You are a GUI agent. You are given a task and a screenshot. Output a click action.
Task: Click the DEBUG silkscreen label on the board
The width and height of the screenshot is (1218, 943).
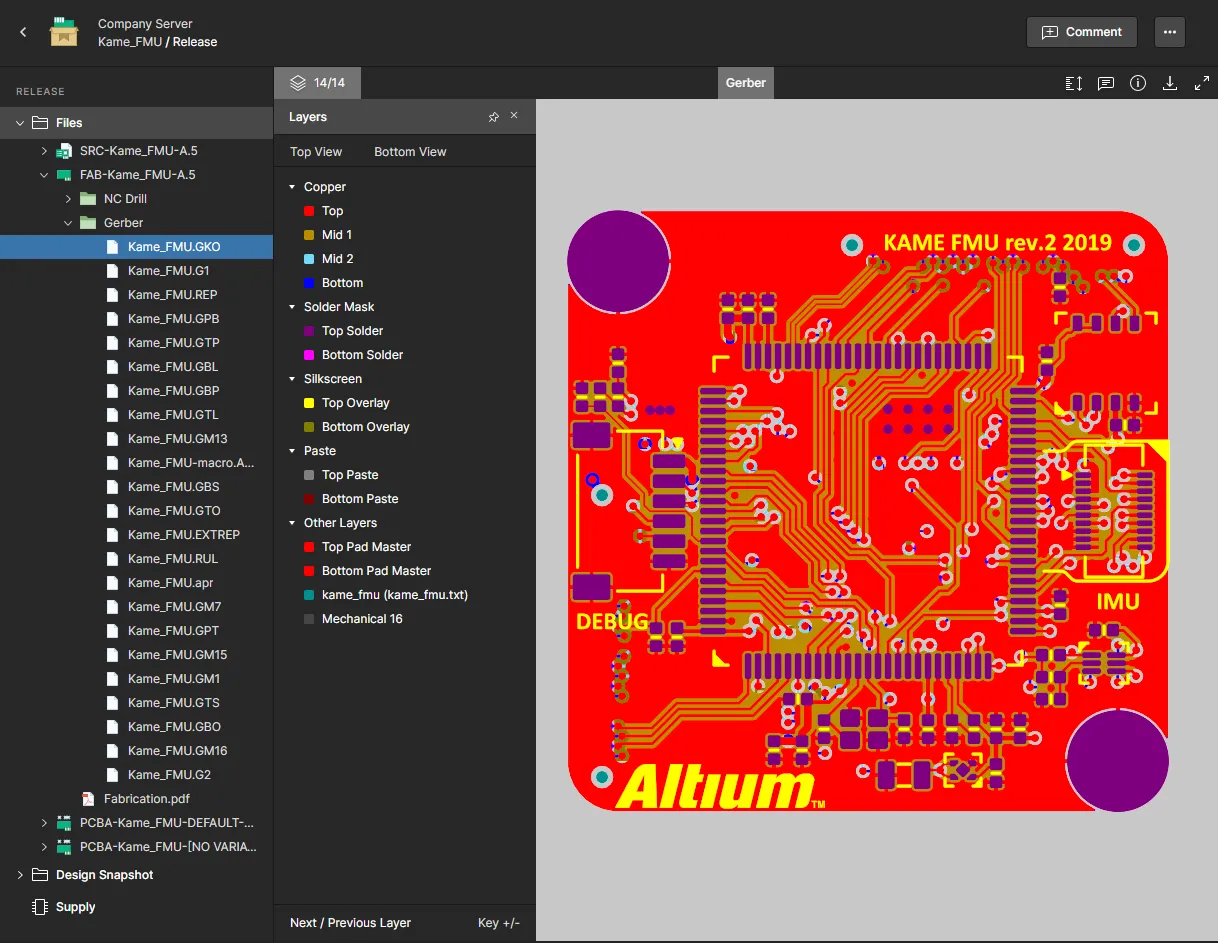(x=612, y=622)
